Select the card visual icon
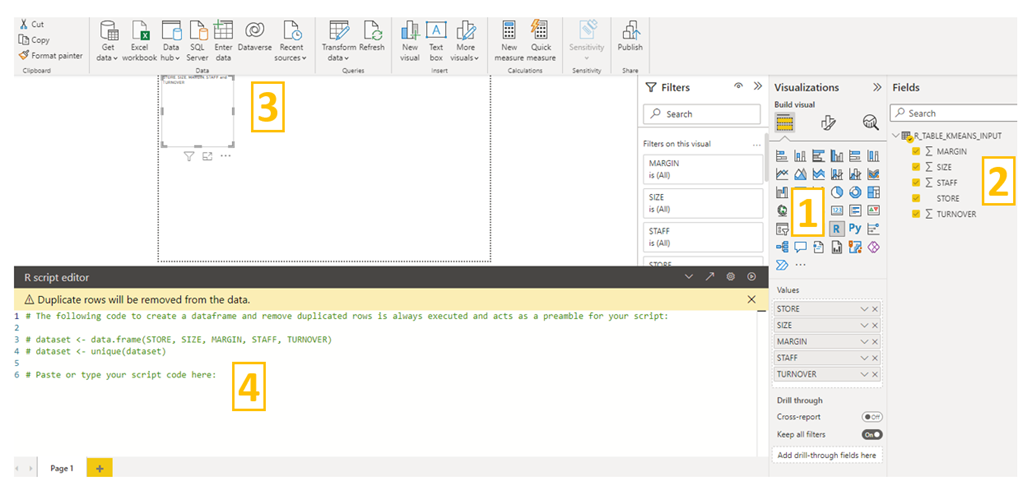1023x495 pixels. tap(836, 211)
